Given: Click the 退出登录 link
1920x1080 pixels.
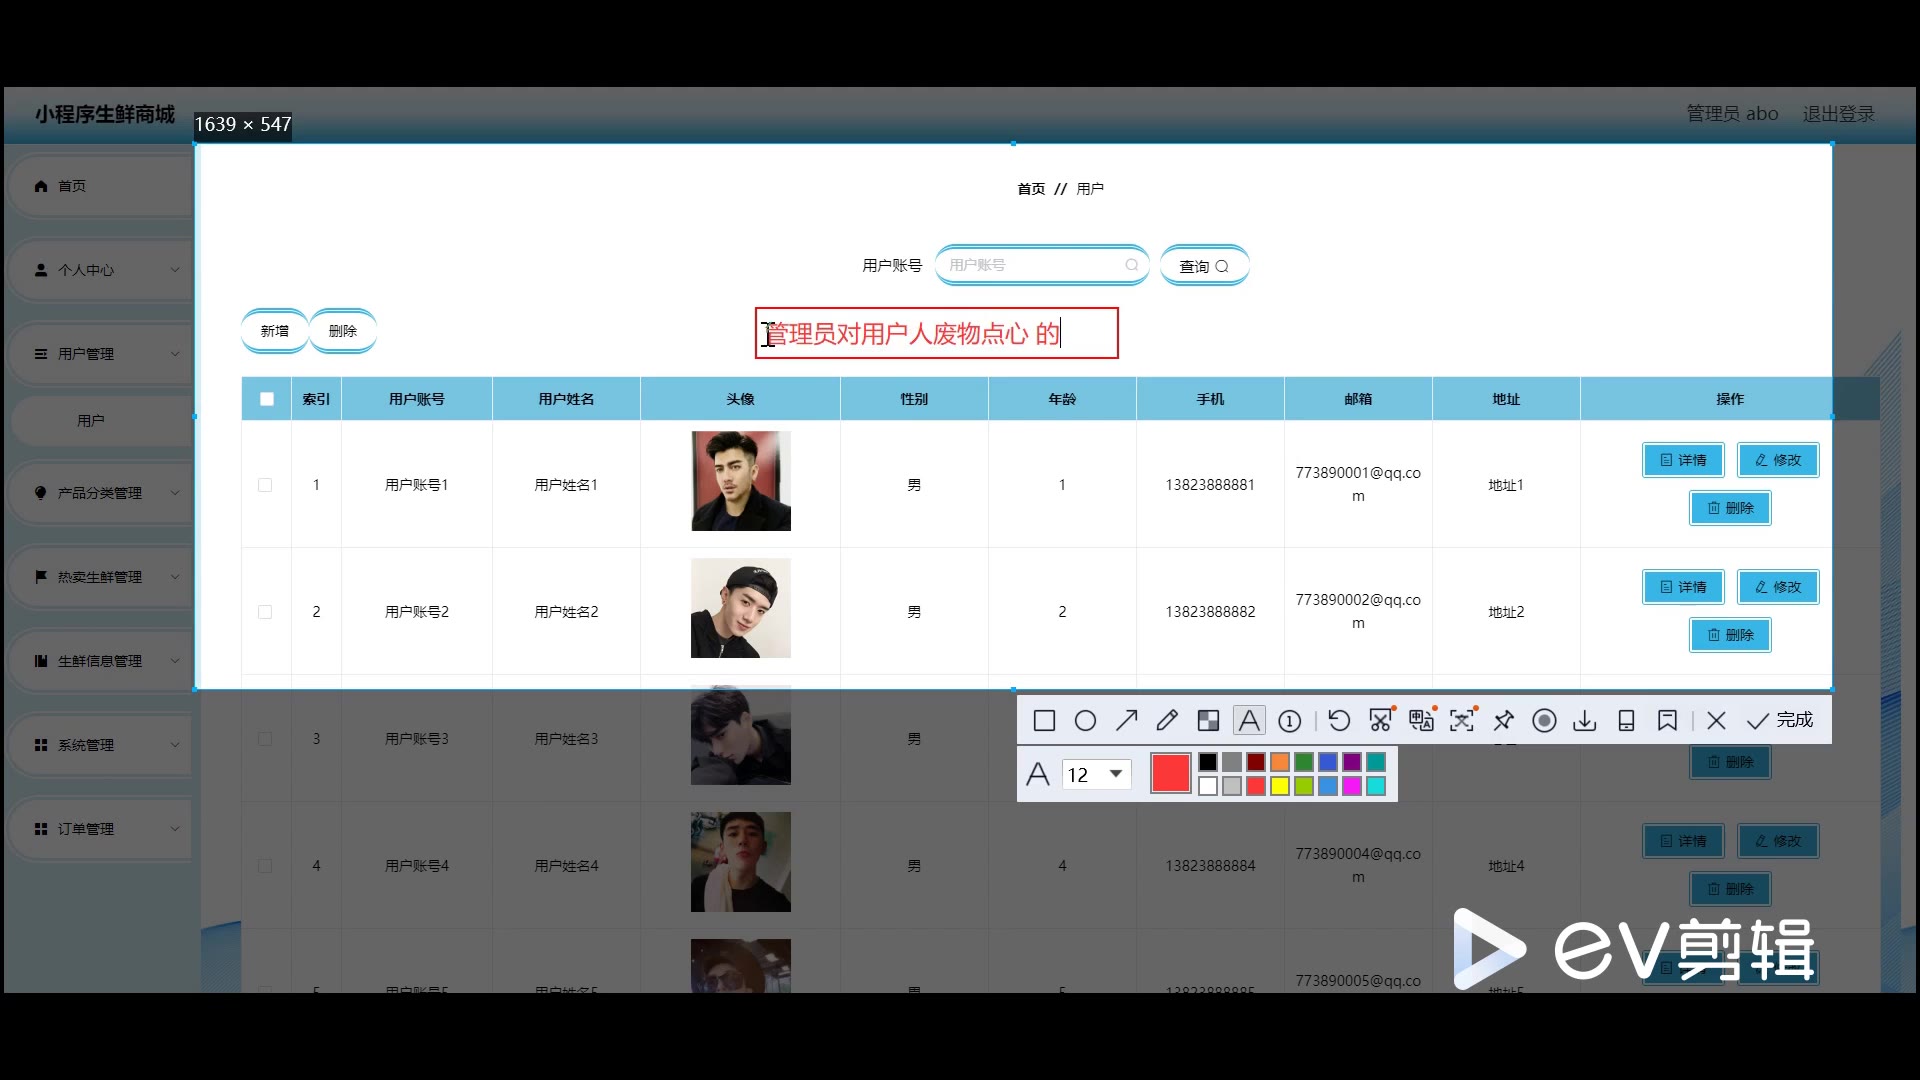Looking at the screenshot, I should click(x=1838, y=114).
